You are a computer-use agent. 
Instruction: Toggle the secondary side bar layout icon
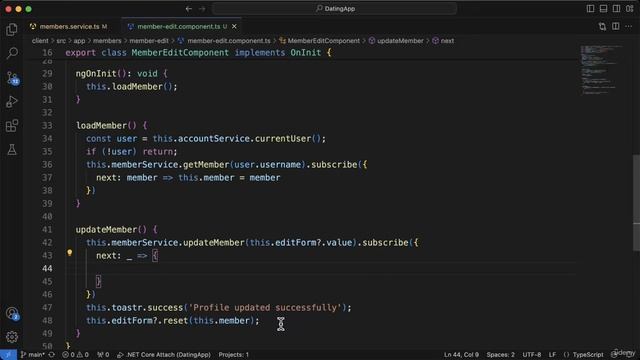click(x=616, y=9)
